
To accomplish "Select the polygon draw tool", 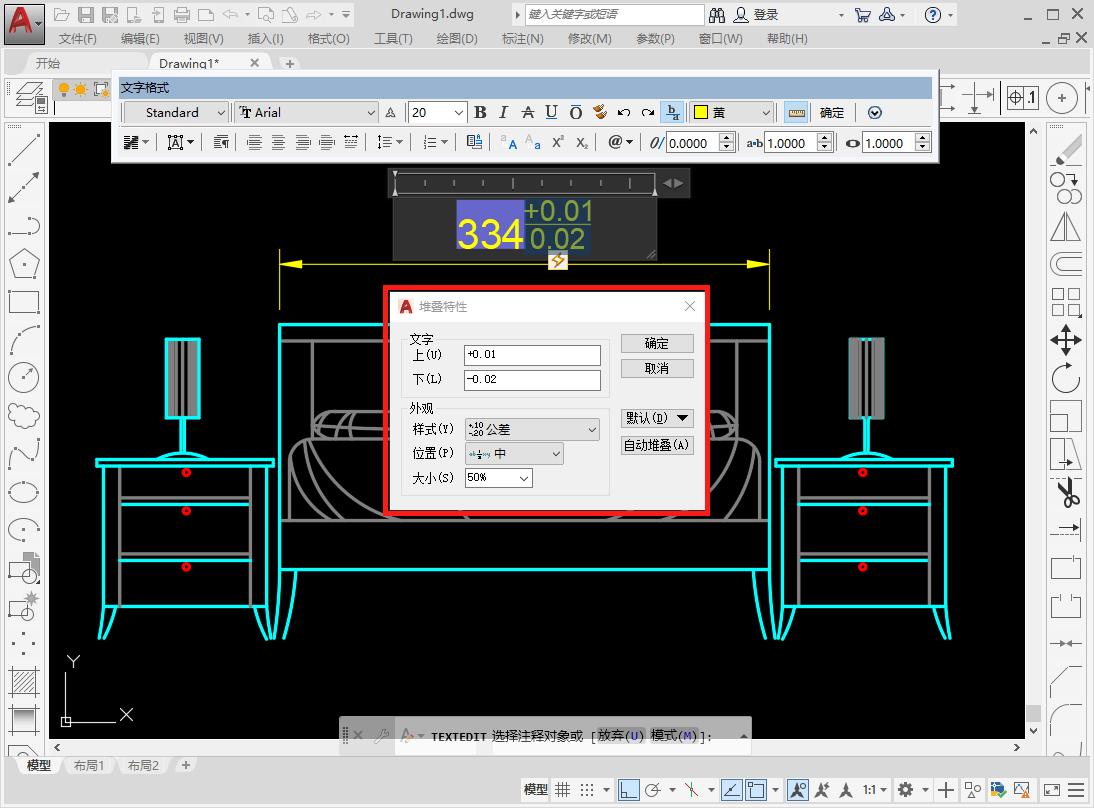I will [23, 264].
